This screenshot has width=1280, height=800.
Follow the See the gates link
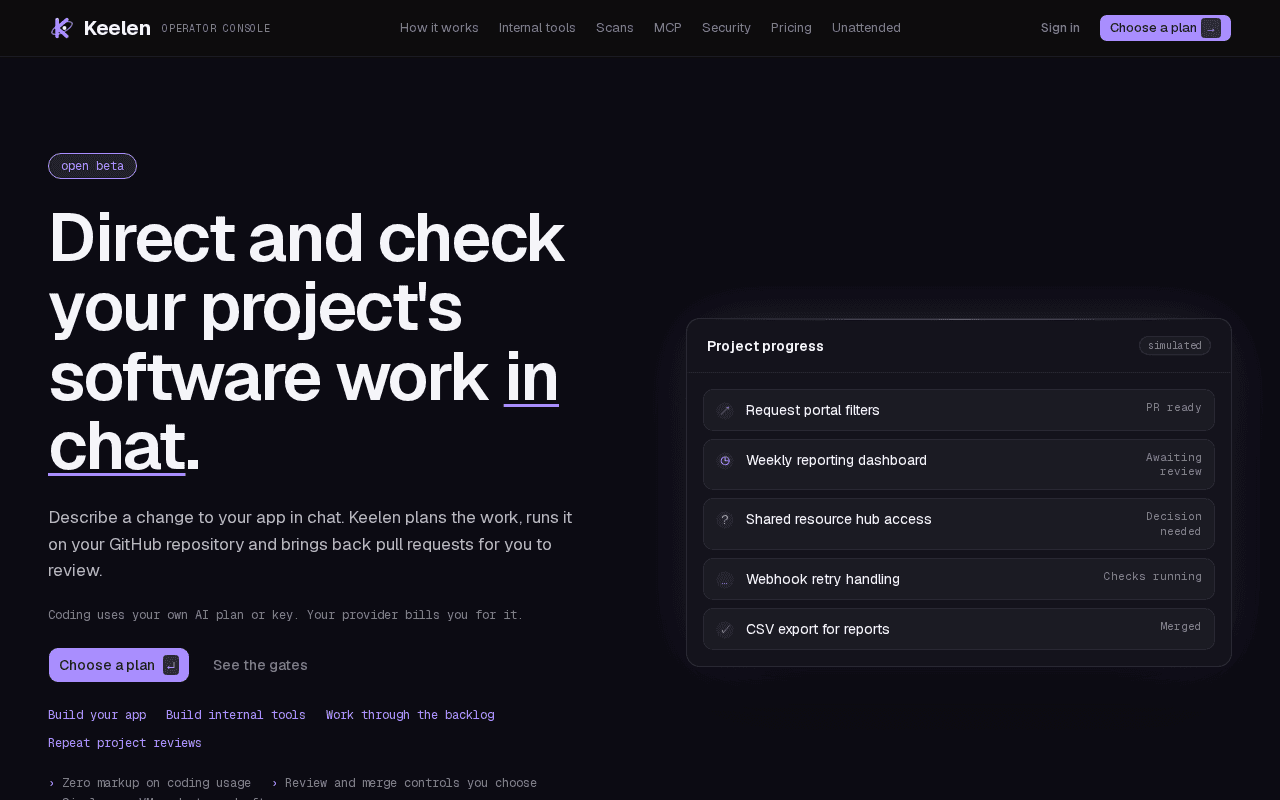pos(260,665)
